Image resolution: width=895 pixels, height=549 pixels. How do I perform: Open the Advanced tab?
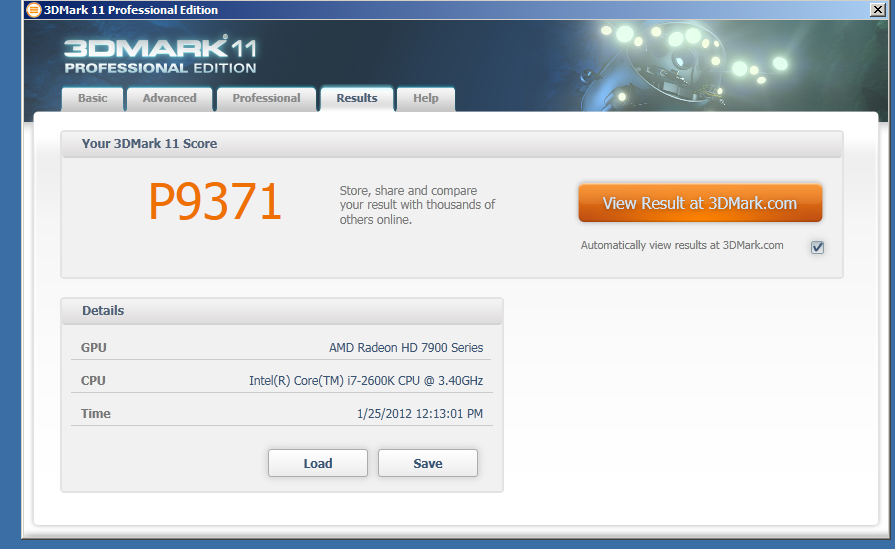(x=170, y=99)
